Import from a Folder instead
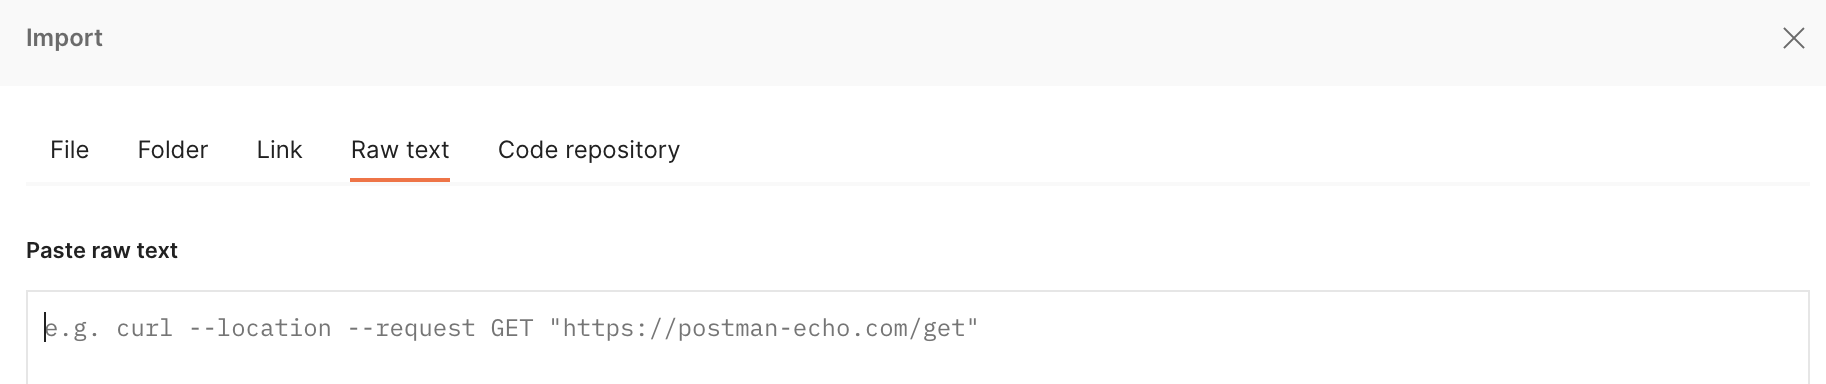Image resolution: width=1826 pixels, height=384 pixels. [173, 150]
